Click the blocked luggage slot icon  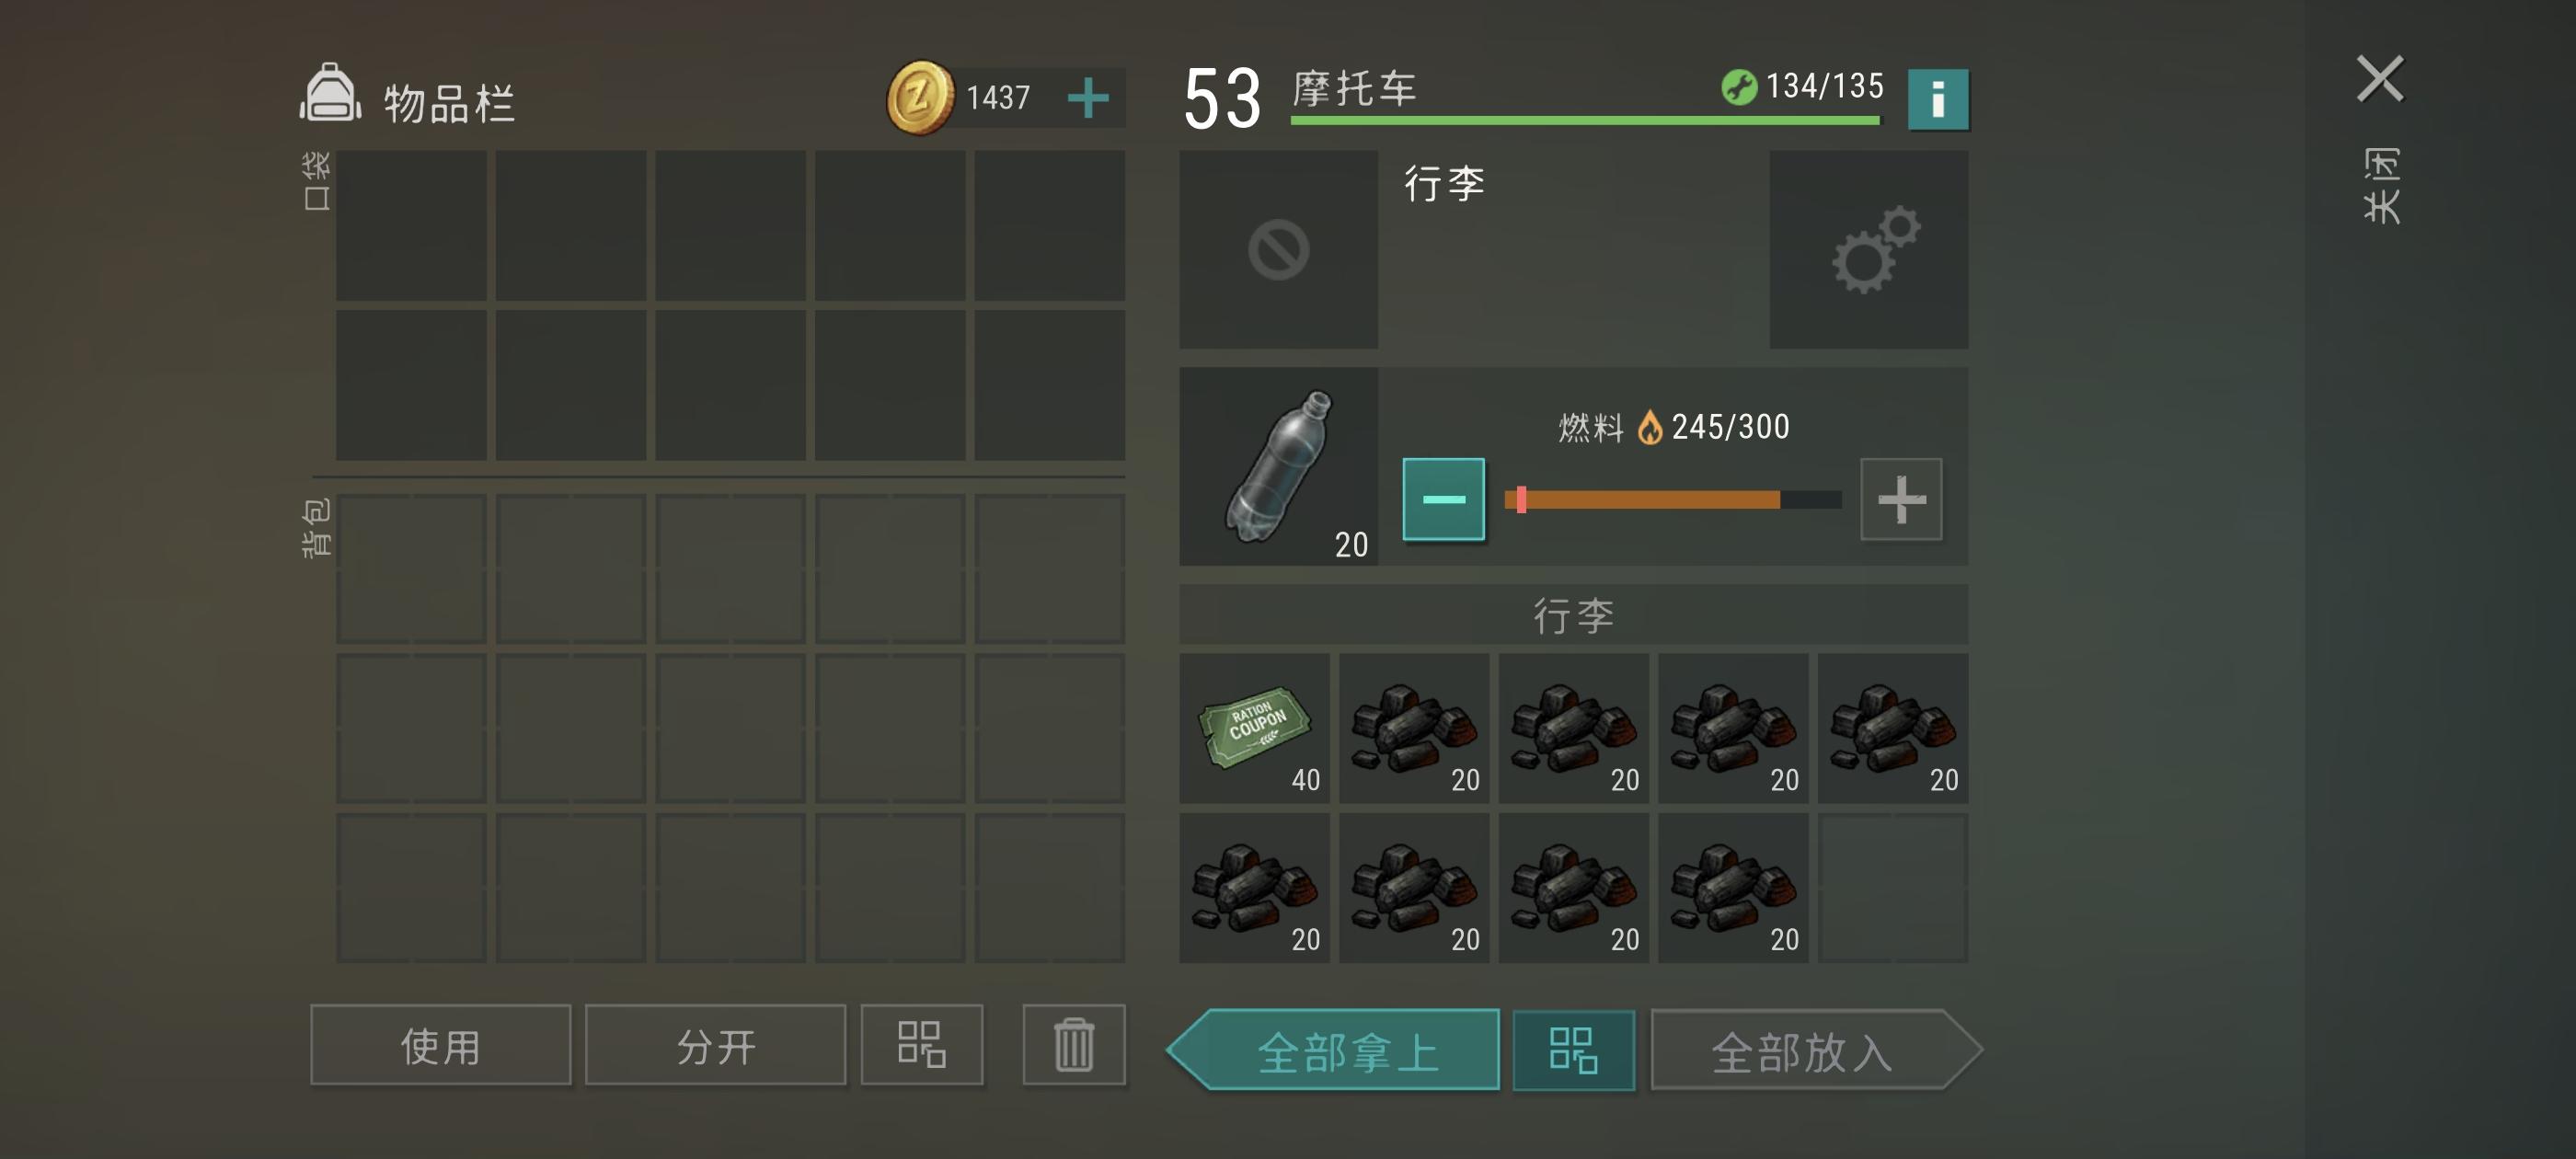tap(1278, 249)
